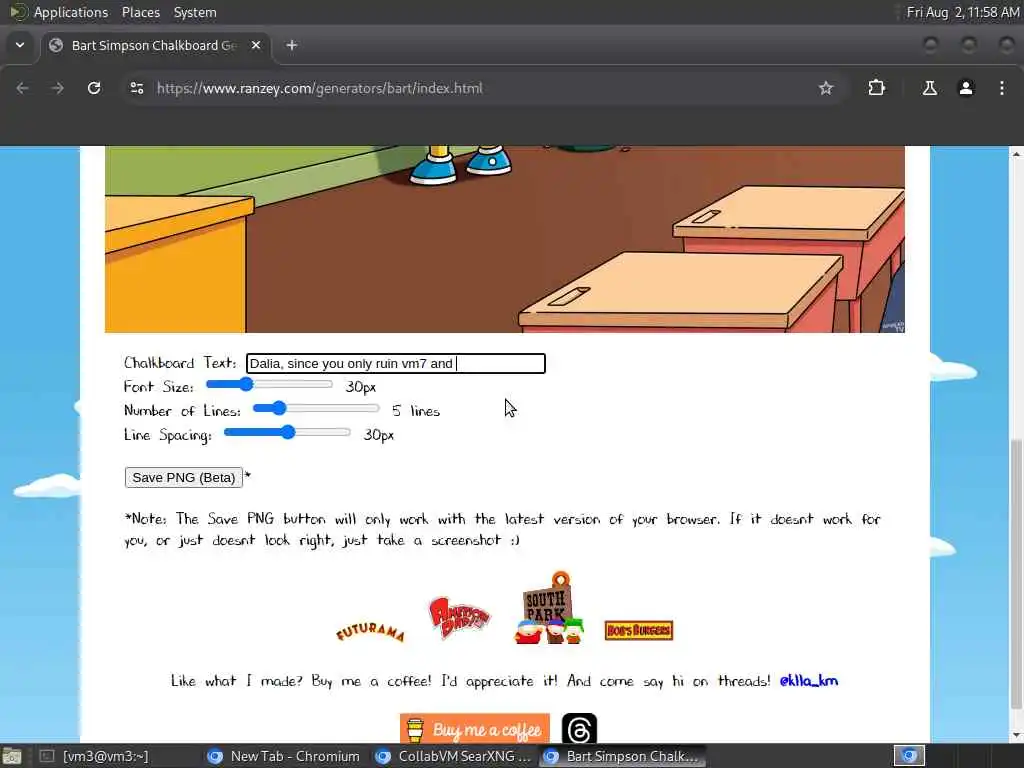Open the South Park generator logo

pos(549,608)
